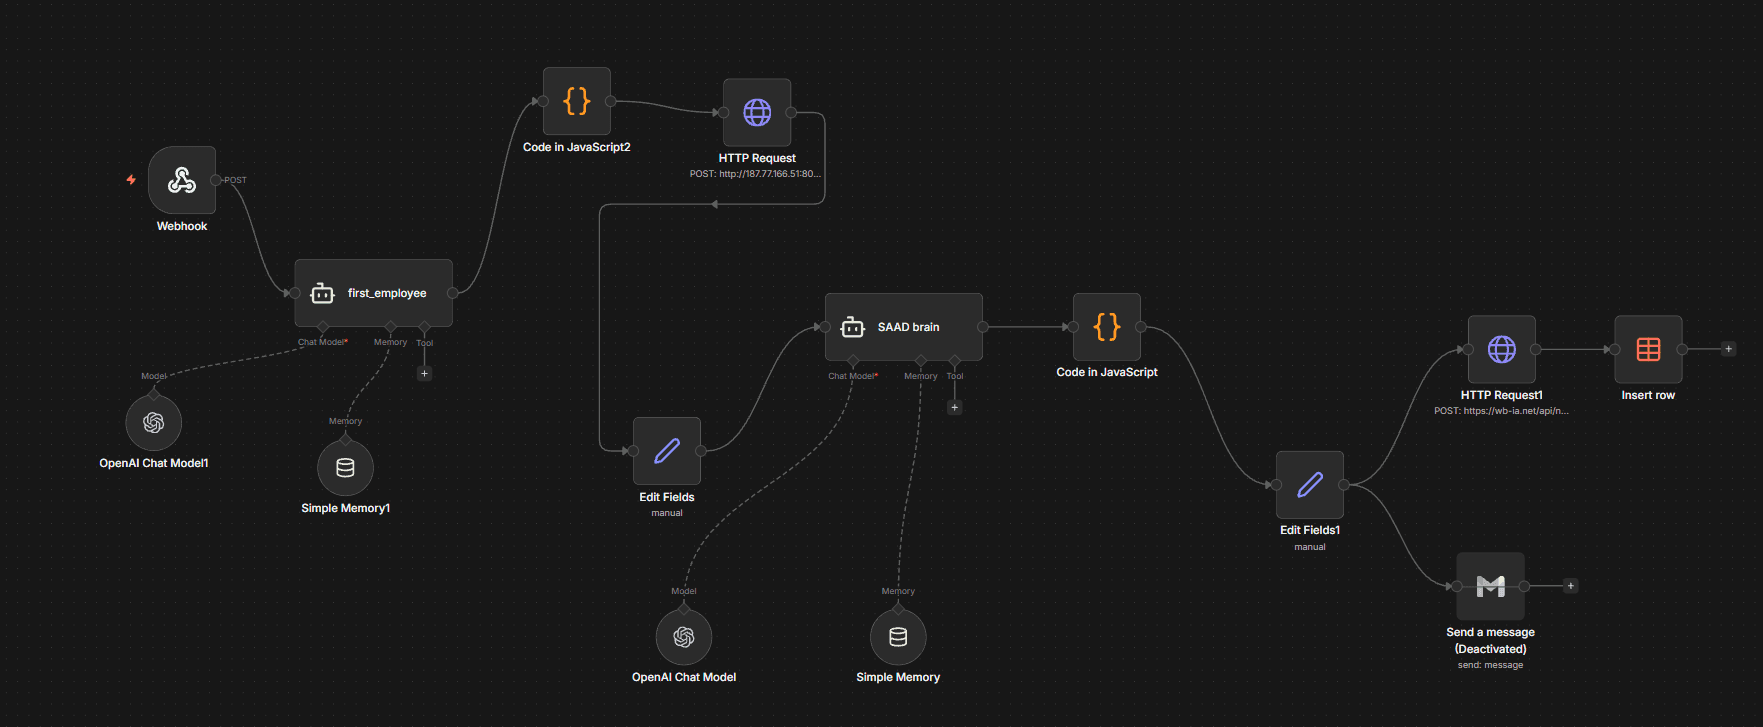Click first_employee Chat Model connector diamond
The height and width of the screenshot is (727, 1763).
[322, 327]
